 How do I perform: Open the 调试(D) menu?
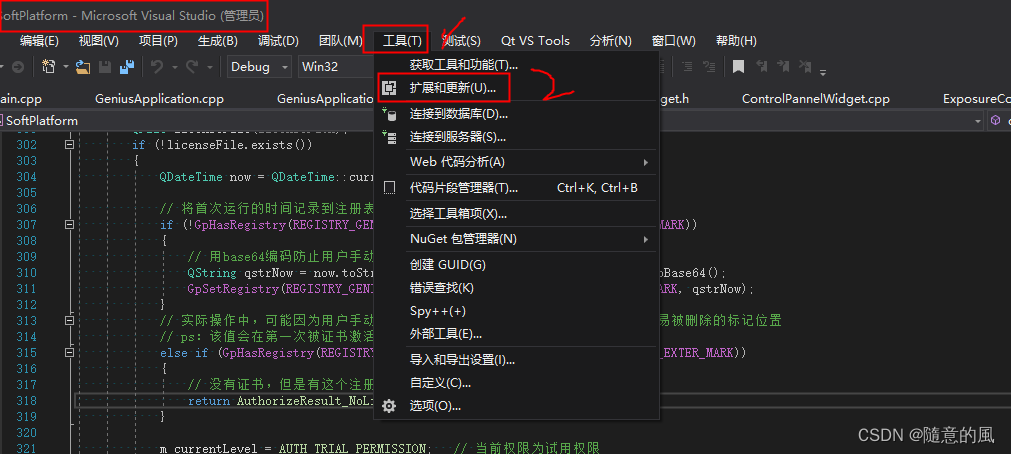click(x=278, y=41)
